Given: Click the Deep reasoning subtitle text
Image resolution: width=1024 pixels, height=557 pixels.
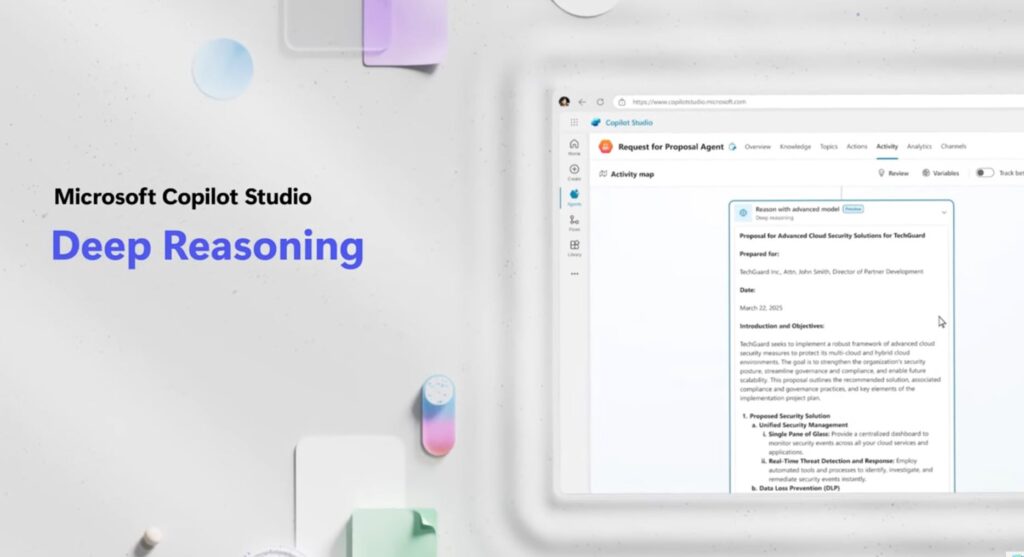Looking at the screenshot, I should point(774,217).
